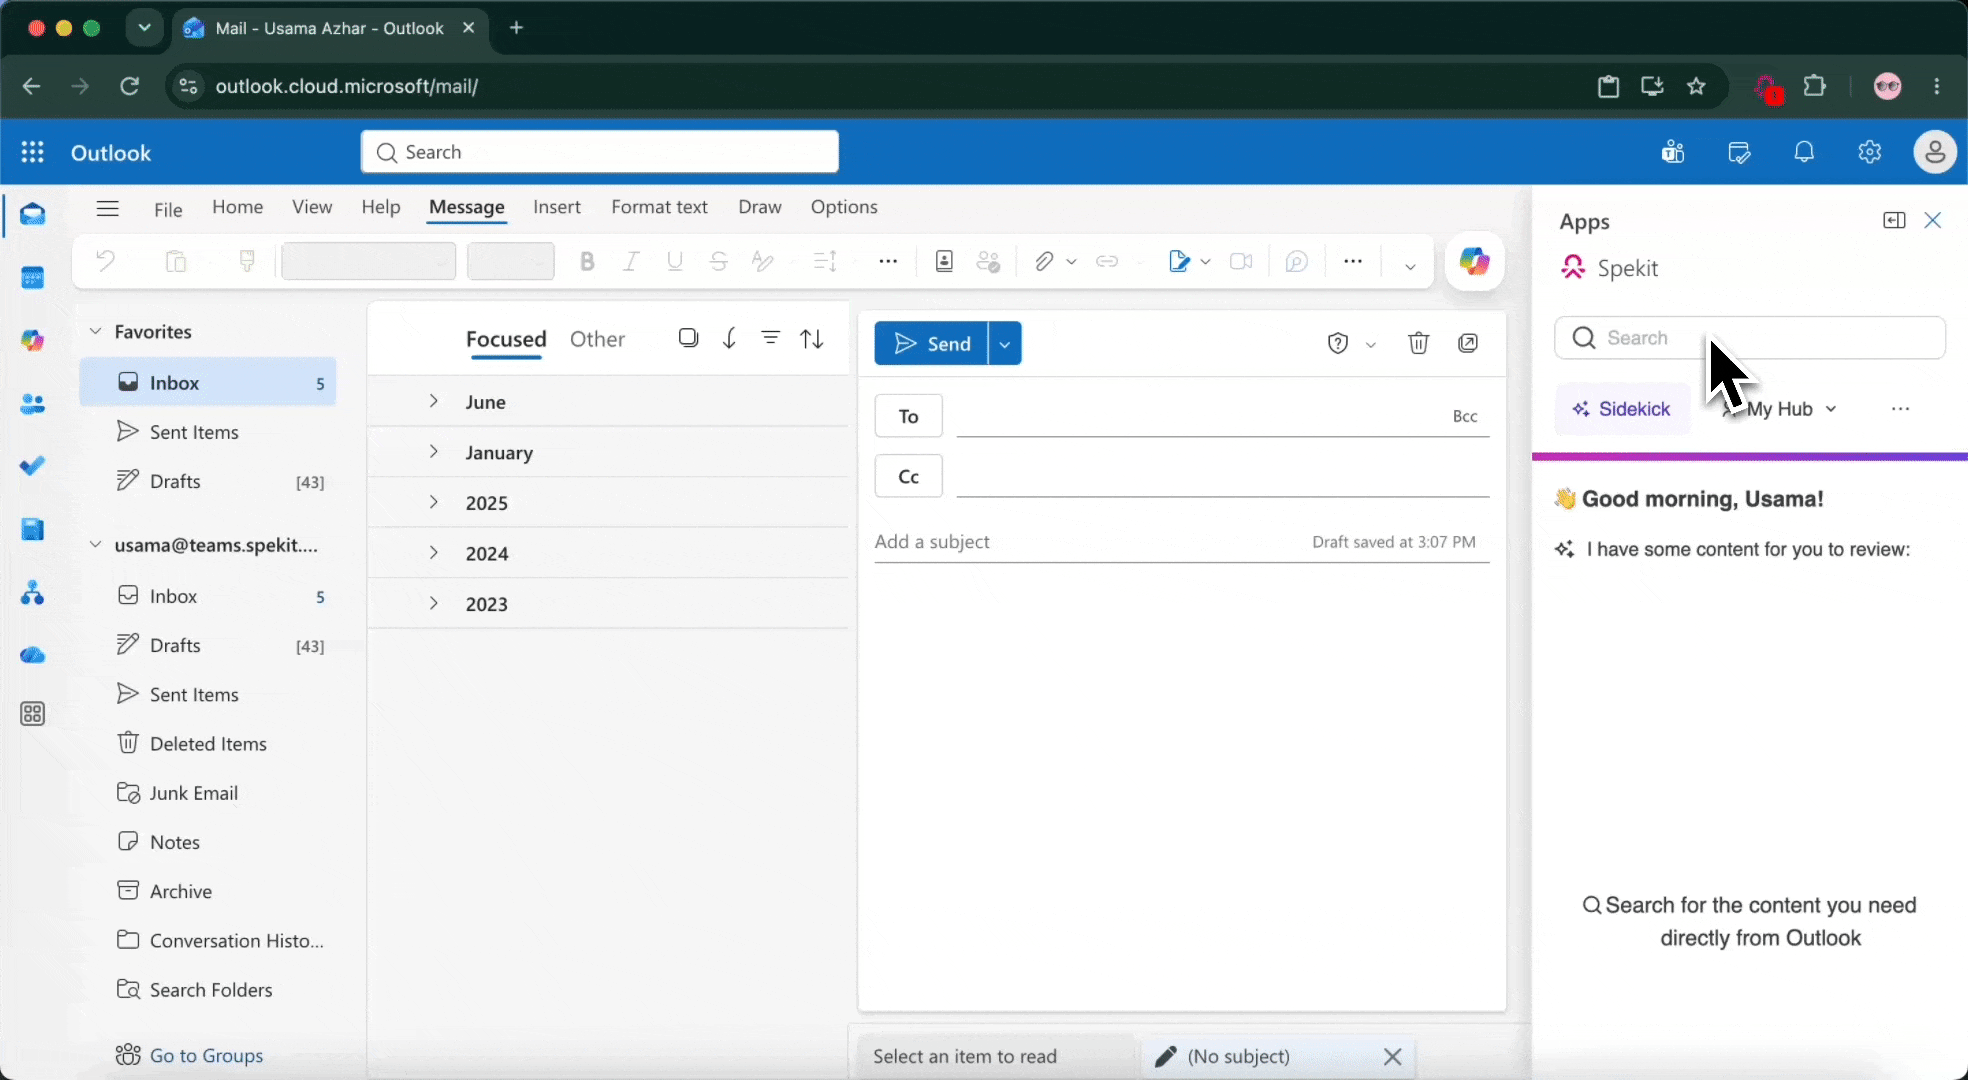Click the Add a subject field
The image size is (1968, 1080).
click(1090, 541)
